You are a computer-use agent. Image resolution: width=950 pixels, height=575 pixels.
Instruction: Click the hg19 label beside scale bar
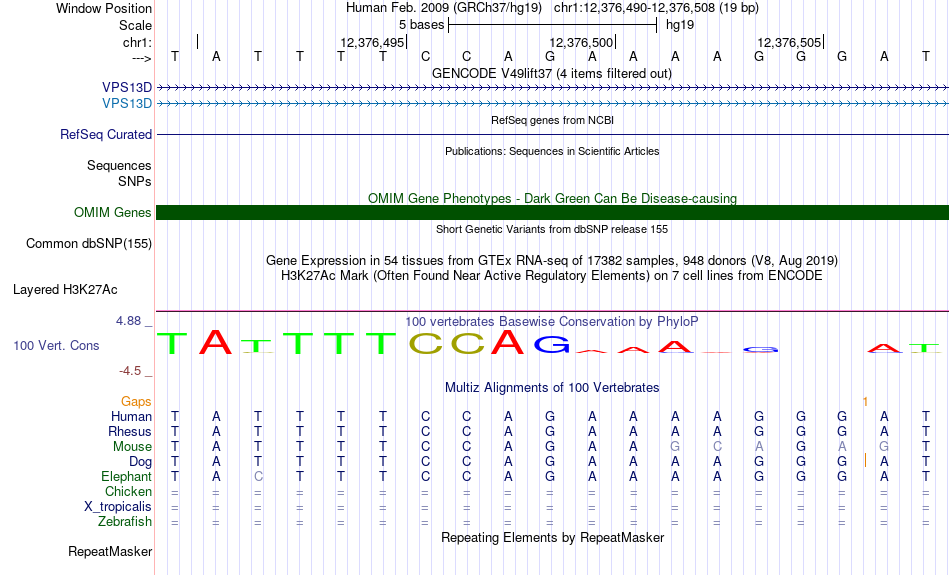point(680,25)
